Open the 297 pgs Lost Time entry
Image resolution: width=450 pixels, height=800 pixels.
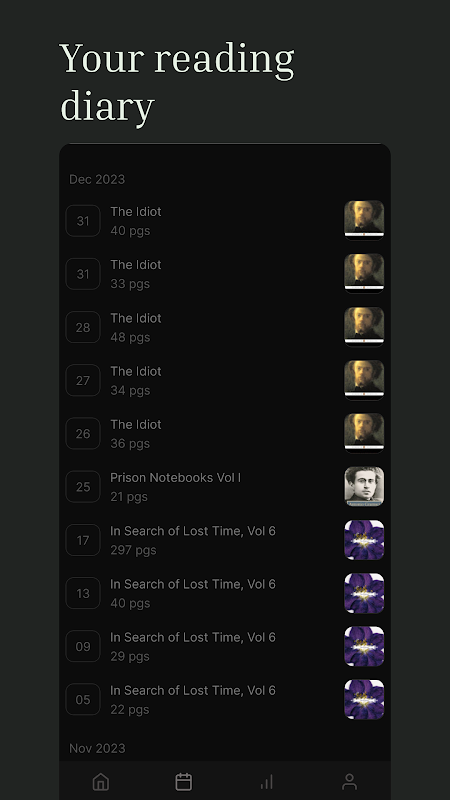pyautogui.click(x=225, y=540)
